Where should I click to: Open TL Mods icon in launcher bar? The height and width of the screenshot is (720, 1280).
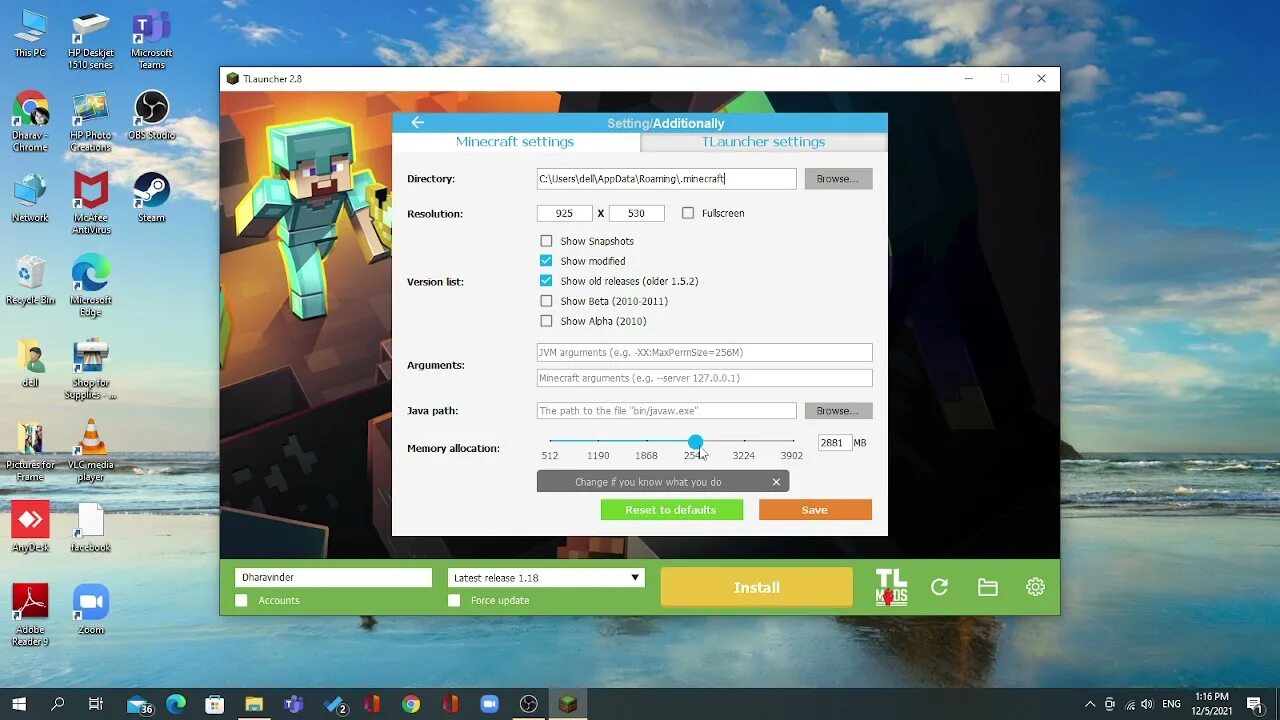point(891,588)
